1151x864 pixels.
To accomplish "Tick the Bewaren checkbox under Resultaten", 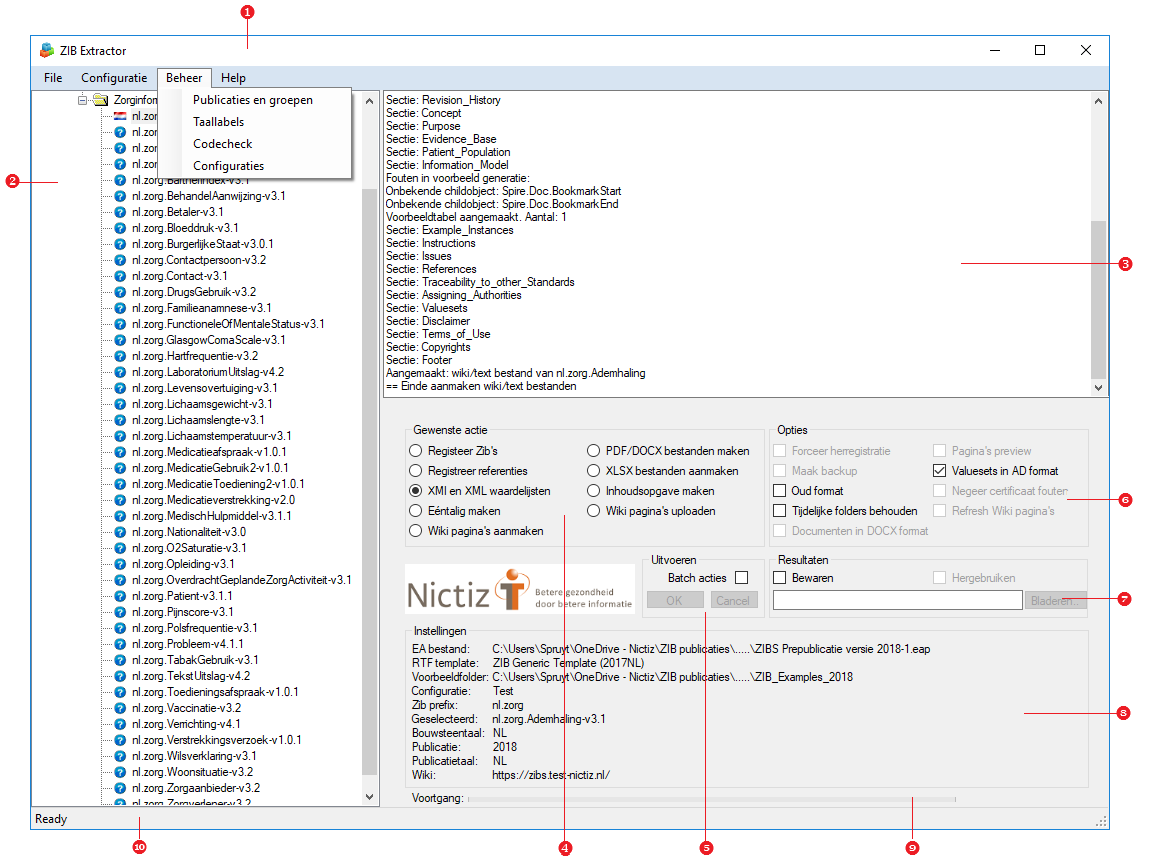I will point(780,578).
